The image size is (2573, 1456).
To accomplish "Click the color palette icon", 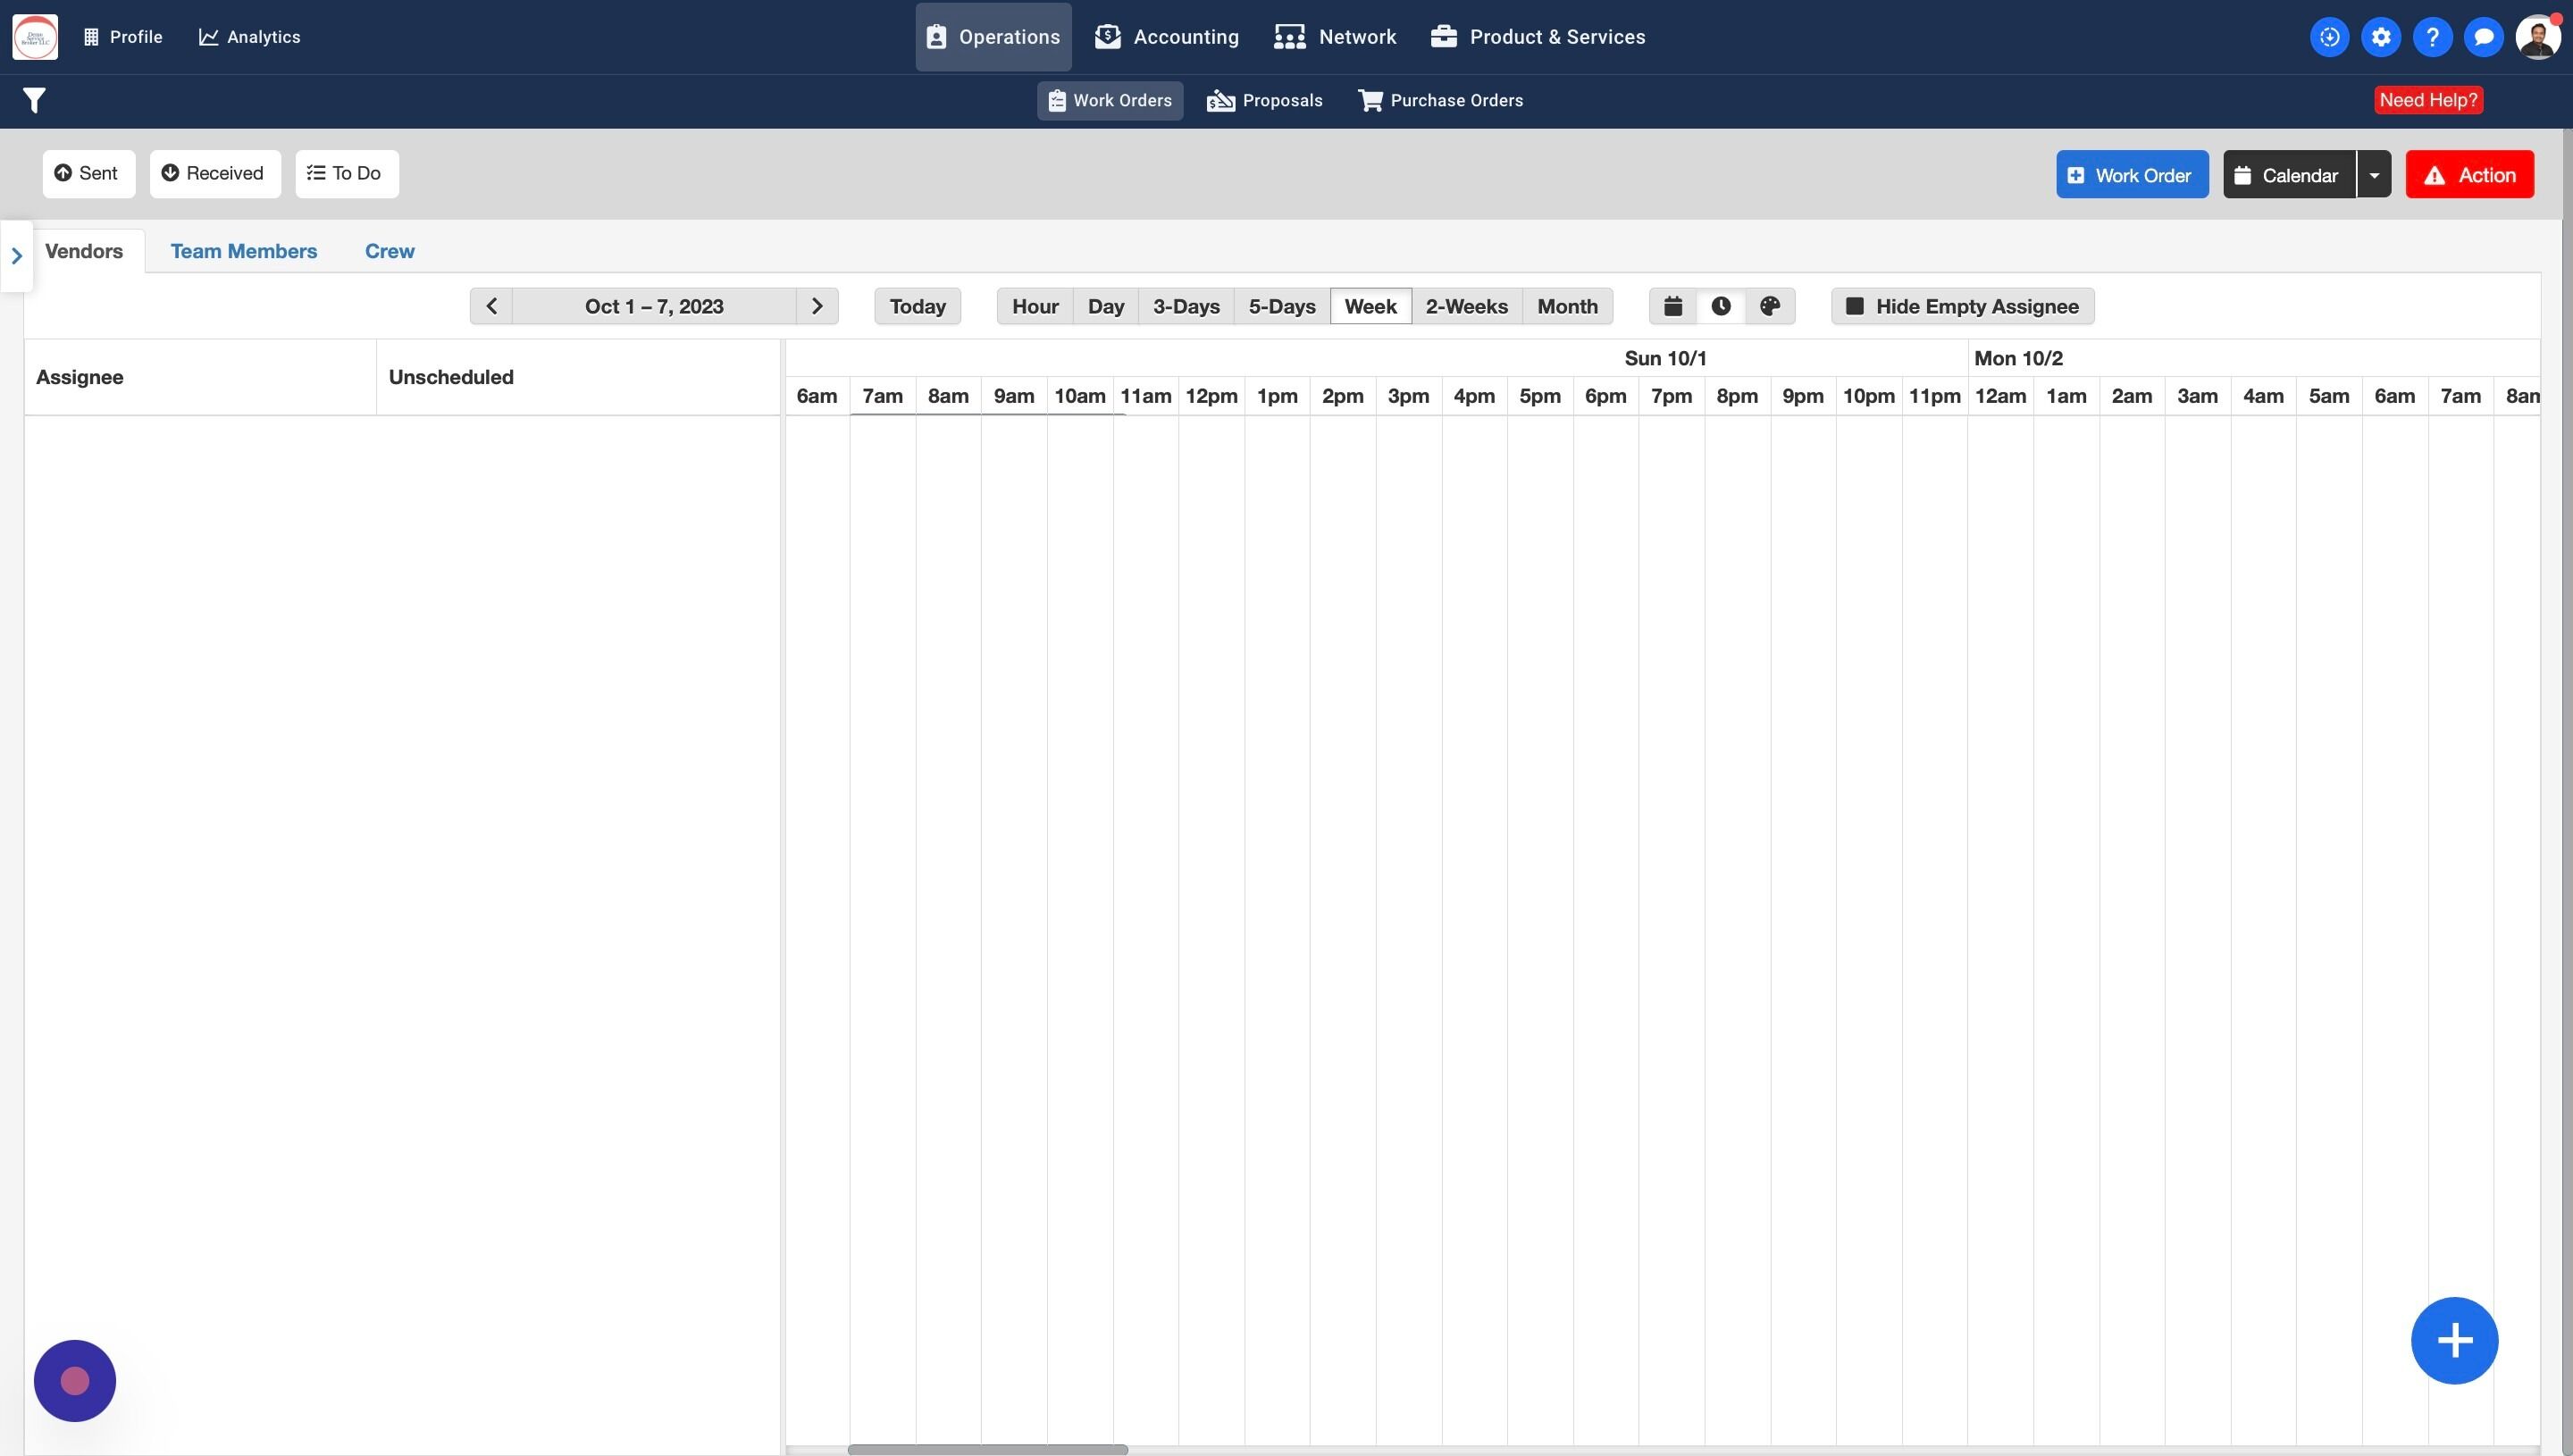I will click(x=1769, y=306).
